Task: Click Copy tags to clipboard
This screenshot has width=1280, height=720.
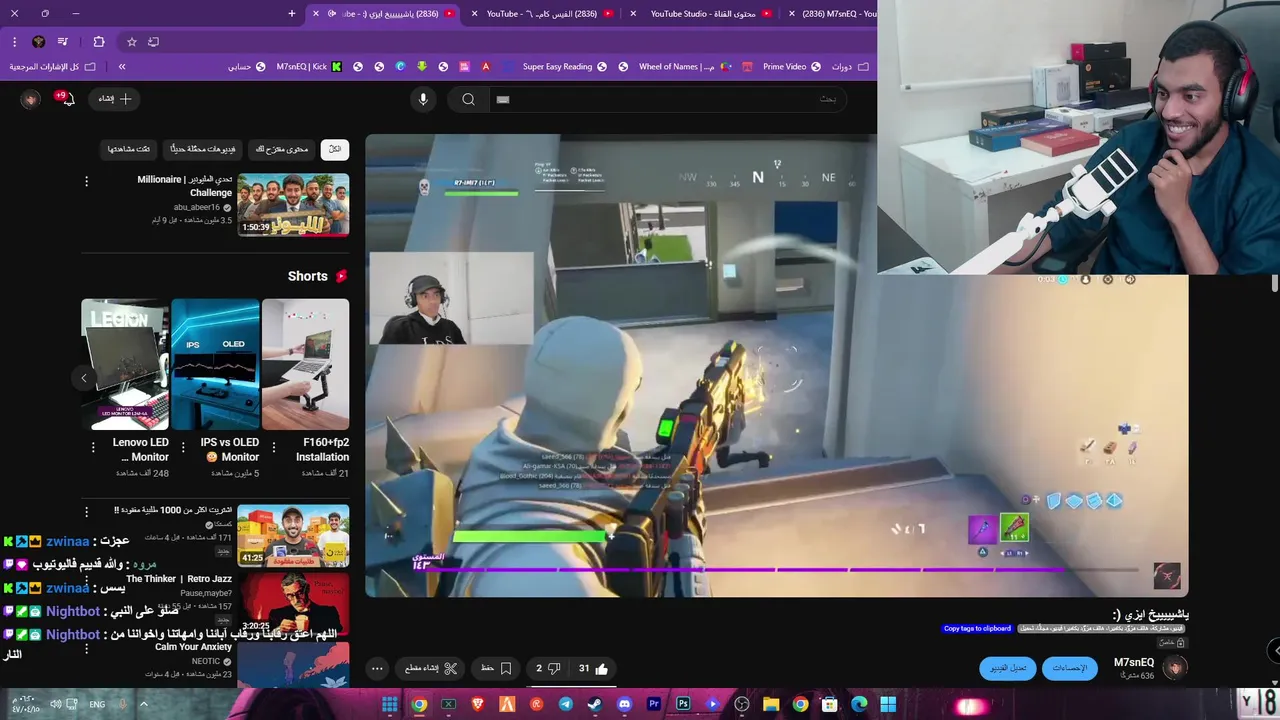Action: coord(977,629)
